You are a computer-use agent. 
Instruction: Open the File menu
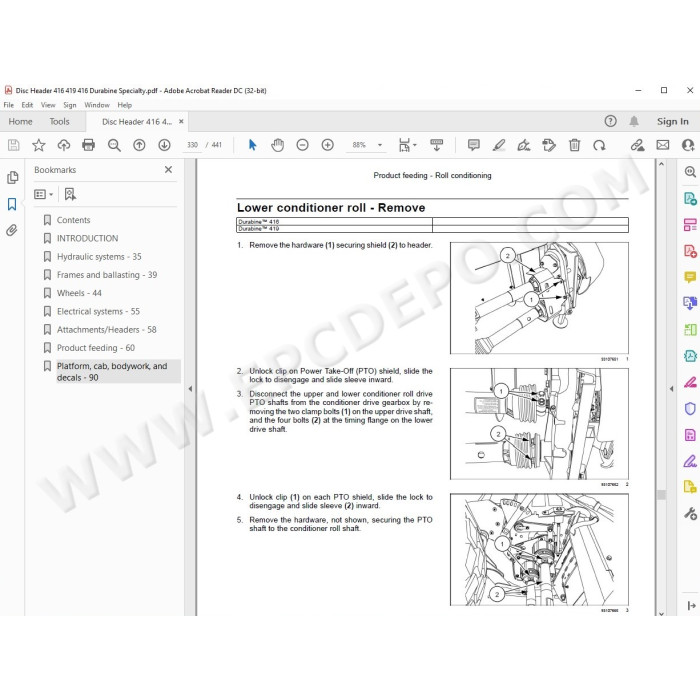pyautogui.click(x=8, y=105)
